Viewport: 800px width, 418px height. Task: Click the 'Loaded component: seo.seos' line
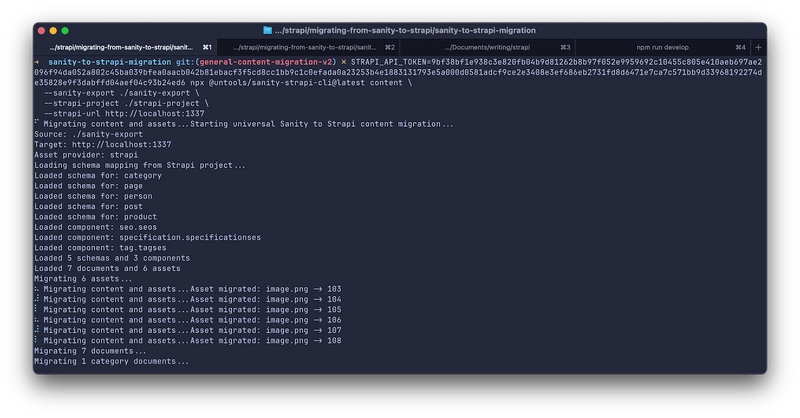[96, 226]
